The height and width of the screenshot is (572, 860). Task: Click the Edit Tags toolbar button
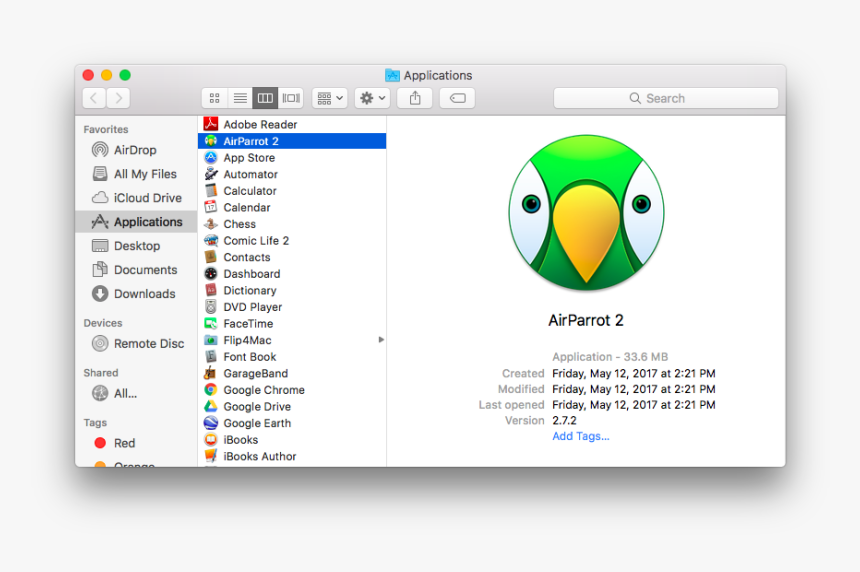coord(457,98)
